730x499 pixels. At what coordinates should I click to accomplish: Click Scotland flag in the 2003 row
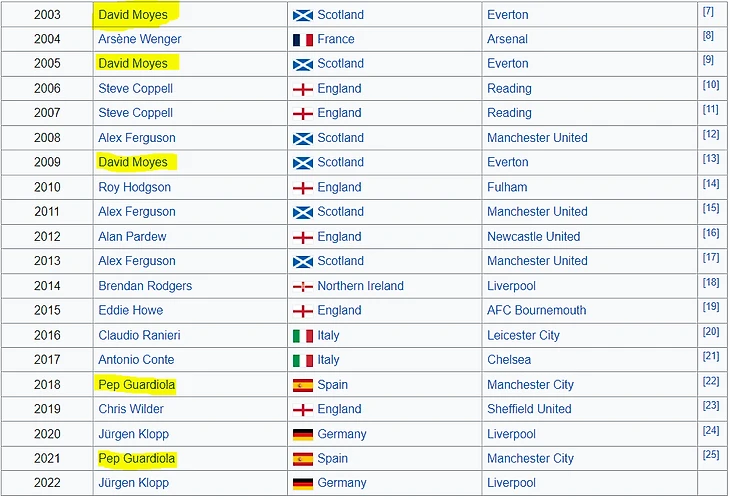(302, 15)
